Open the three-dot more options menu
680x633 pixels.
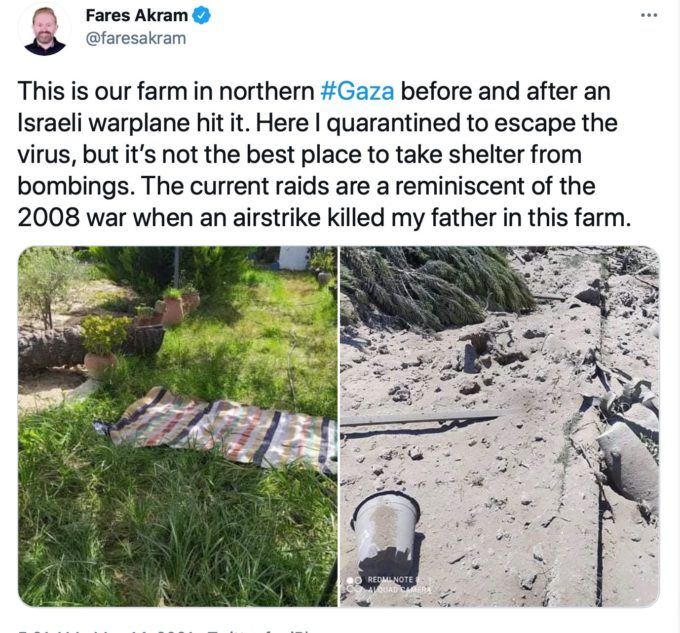click(649, 16)
